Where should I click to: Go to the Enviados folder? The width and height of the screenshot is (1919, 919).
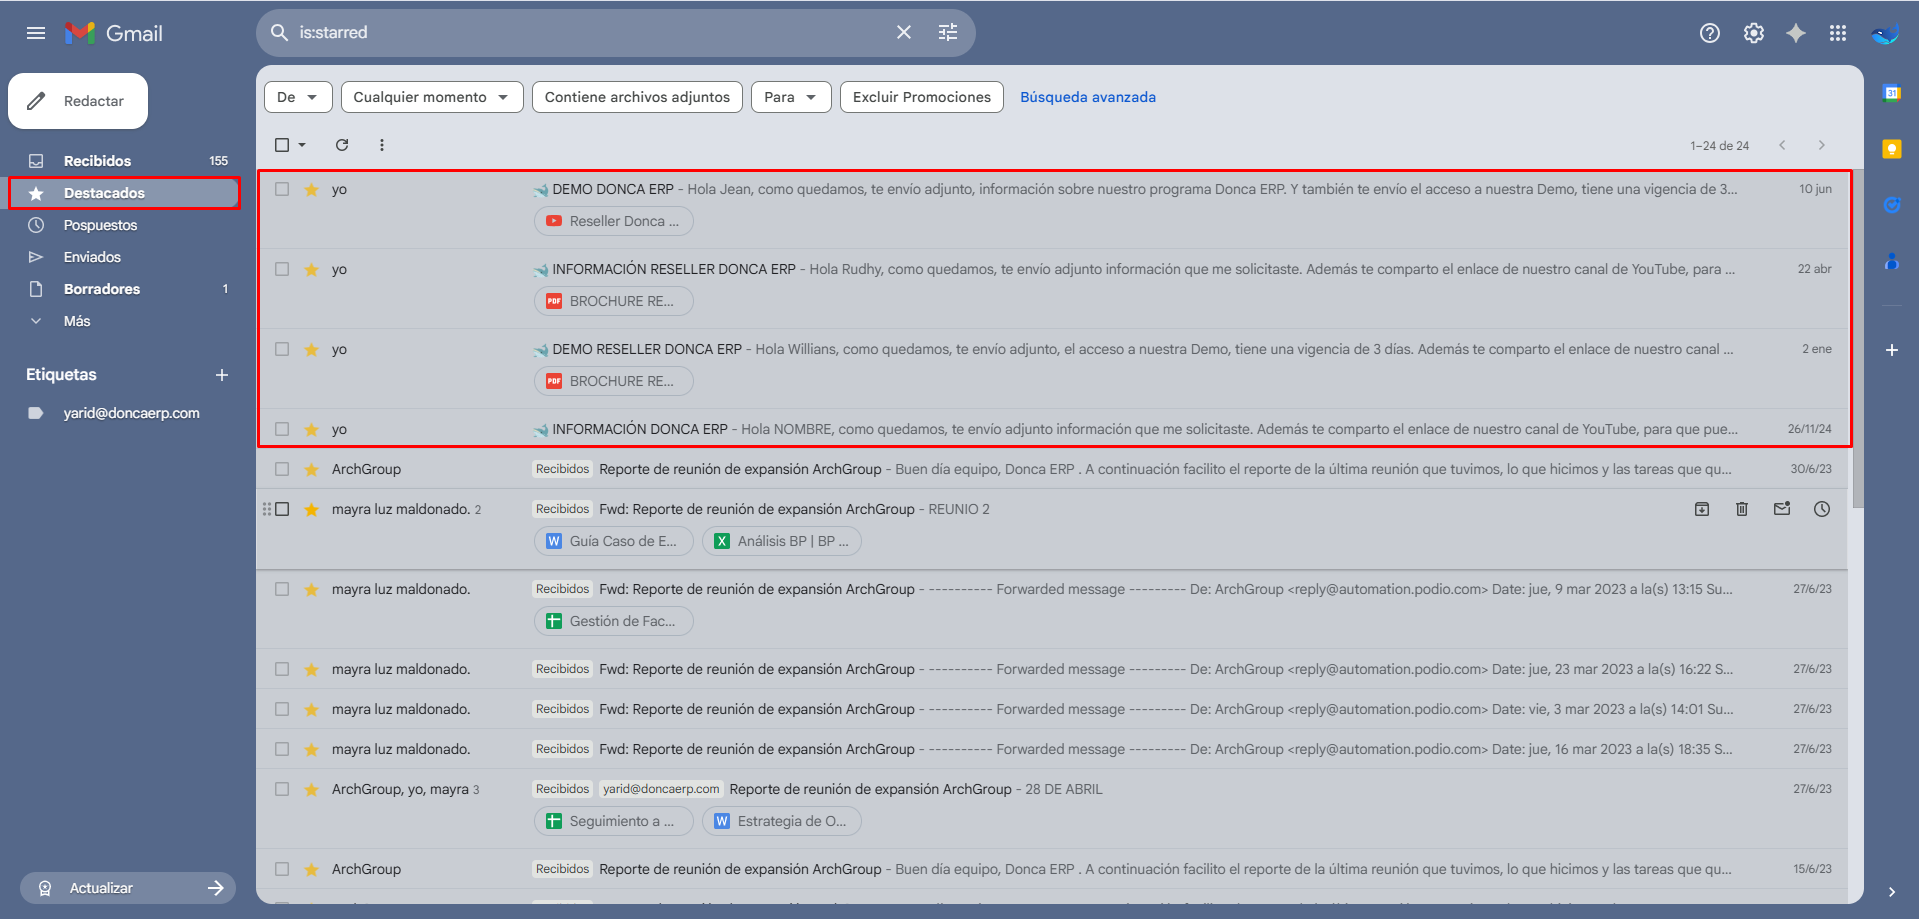[x=92, y=257]
